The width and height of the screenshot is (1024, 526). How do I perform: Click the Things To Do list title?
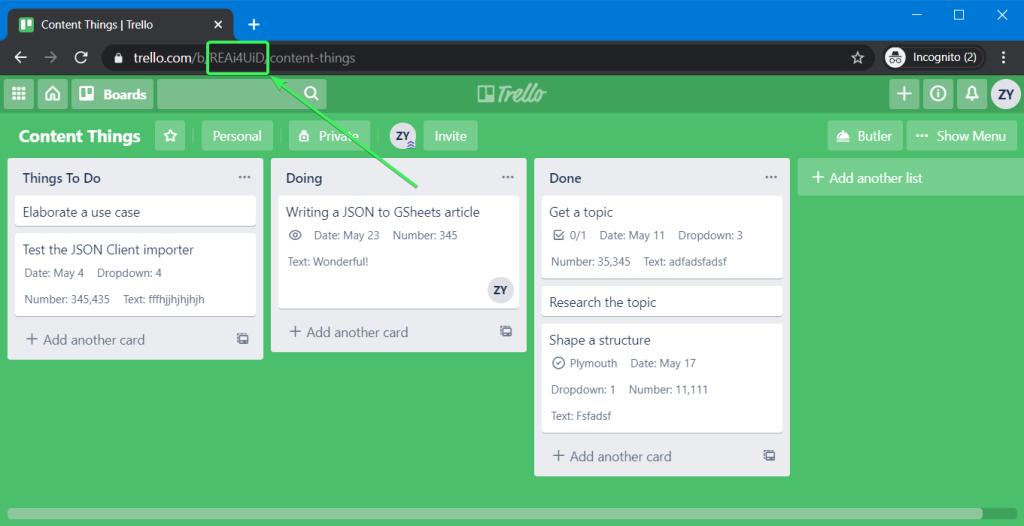(61, 178)
